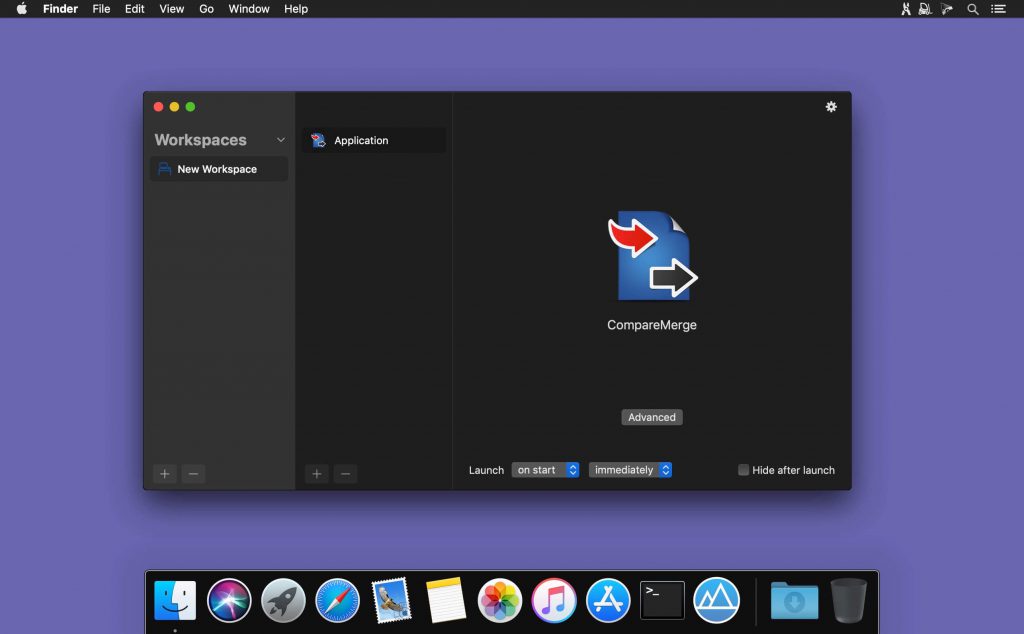Image resolution: width=1024 pixels, height=634 pixels.
Task: Collapse the Workspaces list chevron
Action: [x=279, y=140]
